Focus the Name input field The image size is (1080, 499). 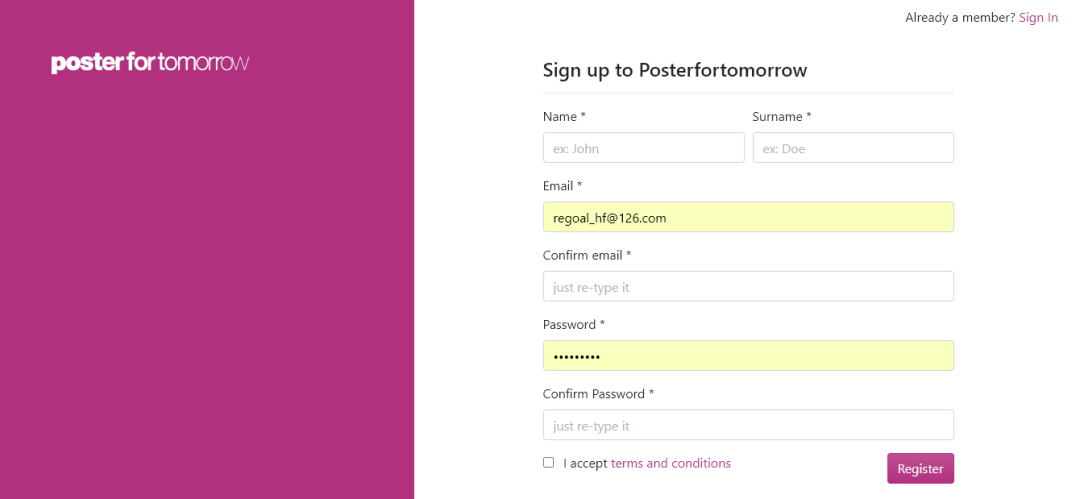pos(643,148)
